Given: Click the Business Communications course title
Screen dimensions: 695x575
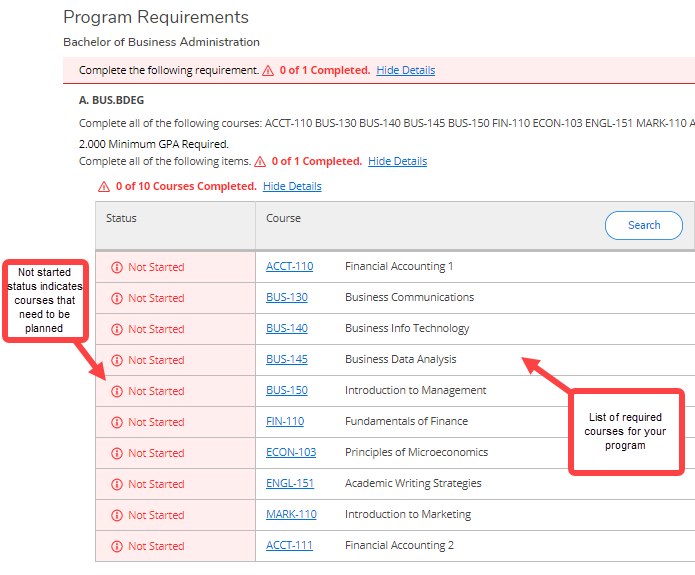Looking at the screenshot, I should coord(410,297).
